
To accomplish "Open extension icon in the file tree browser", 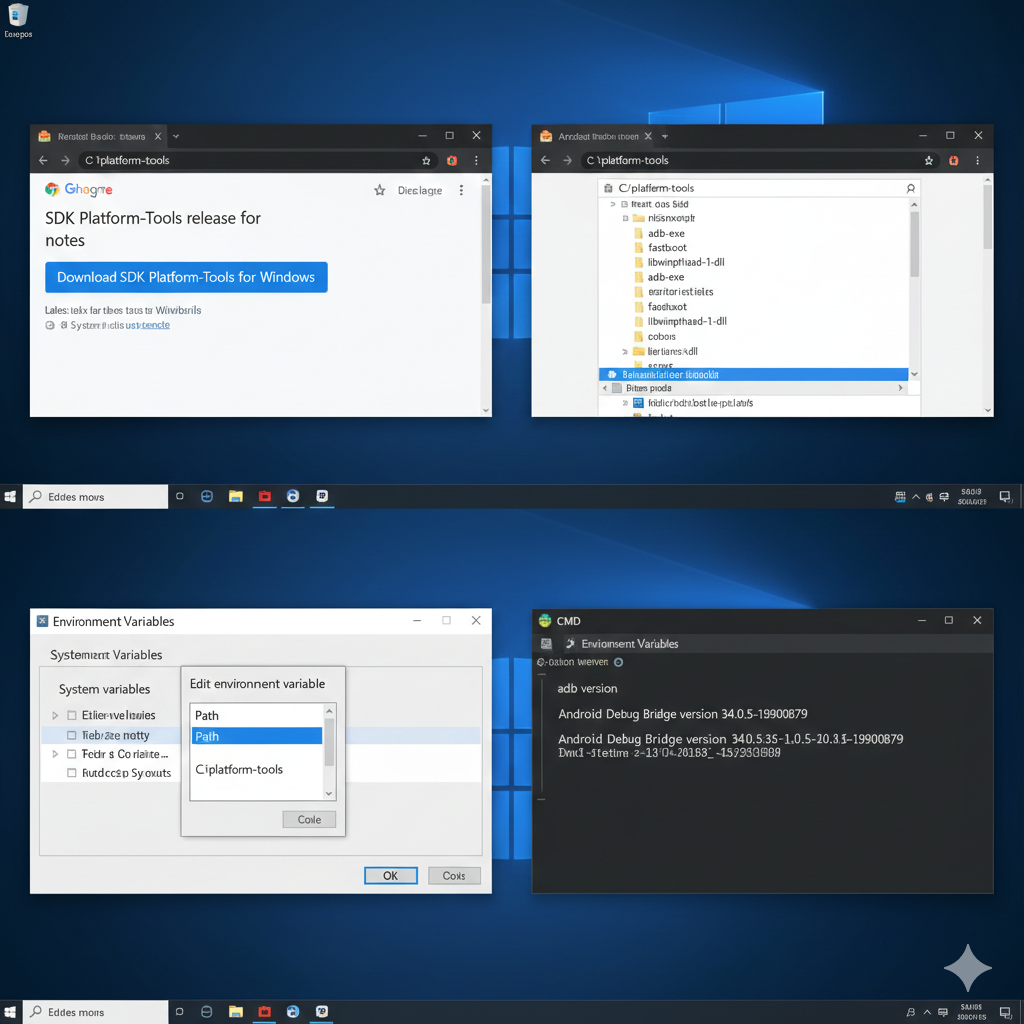I will click(953, 161).
